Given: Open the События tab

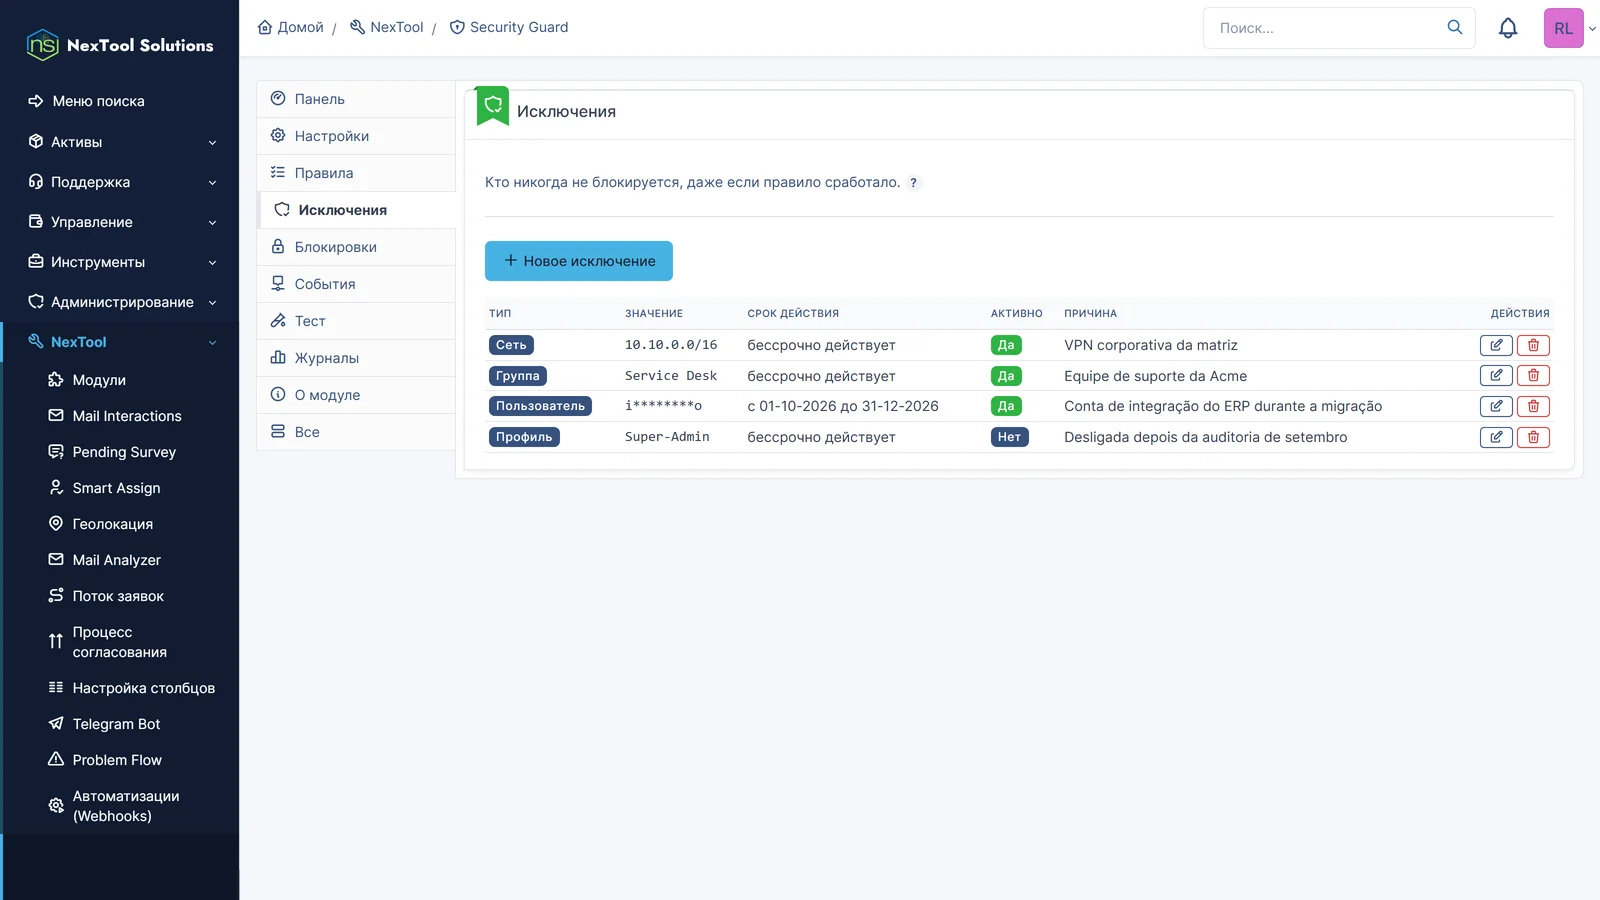Looking at the screenshot, I should [x=356, y=284].
